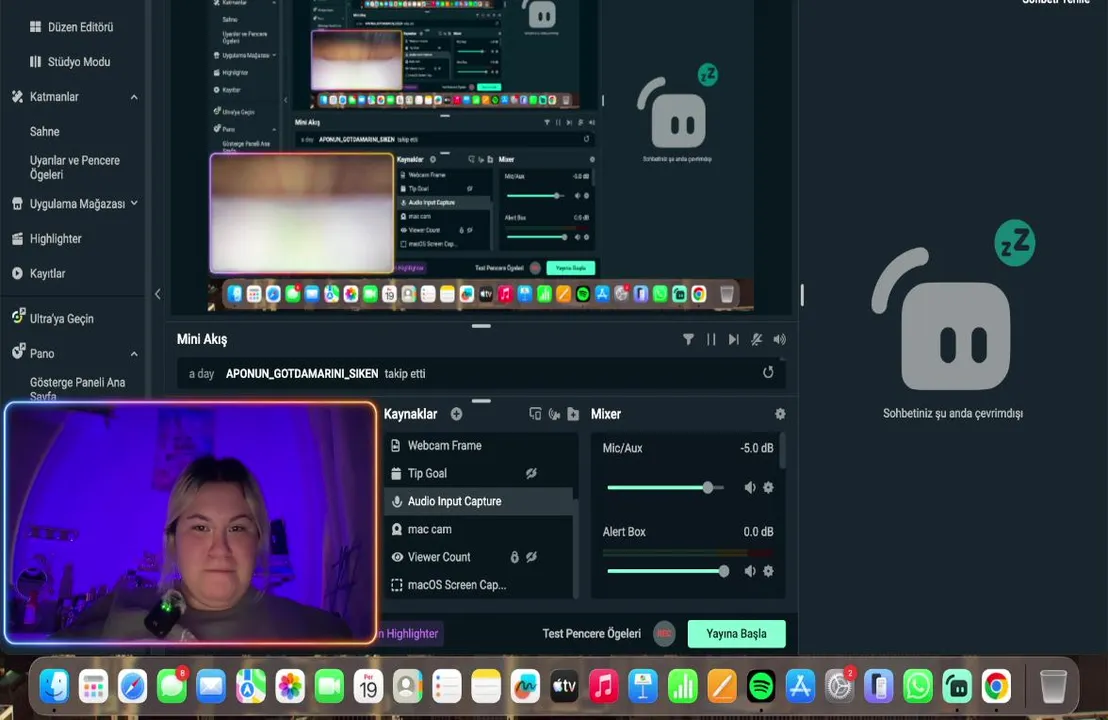Click the audio icon in Kaynaklar header
Image resolution: width=1108 pixels, height=720 pixels.
554,414
